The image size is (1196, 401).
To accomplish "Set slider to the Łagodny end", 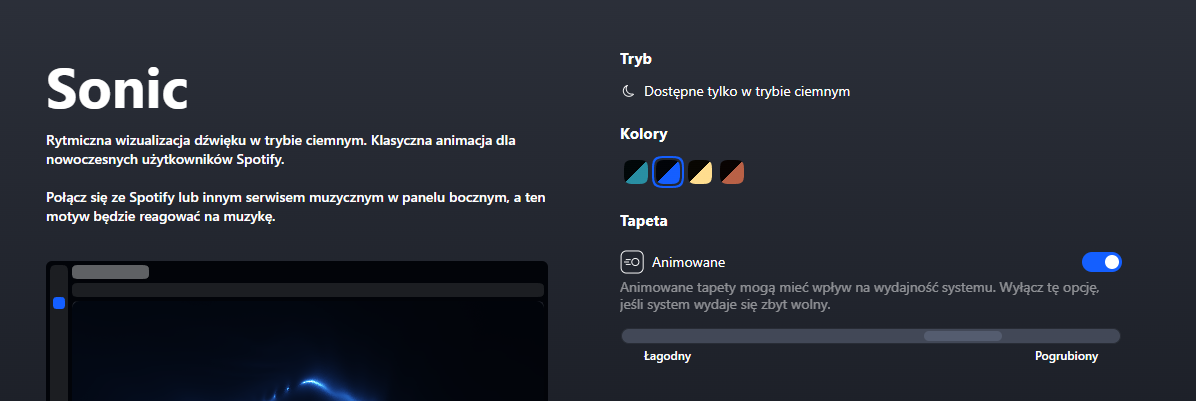I will (627, 336).
